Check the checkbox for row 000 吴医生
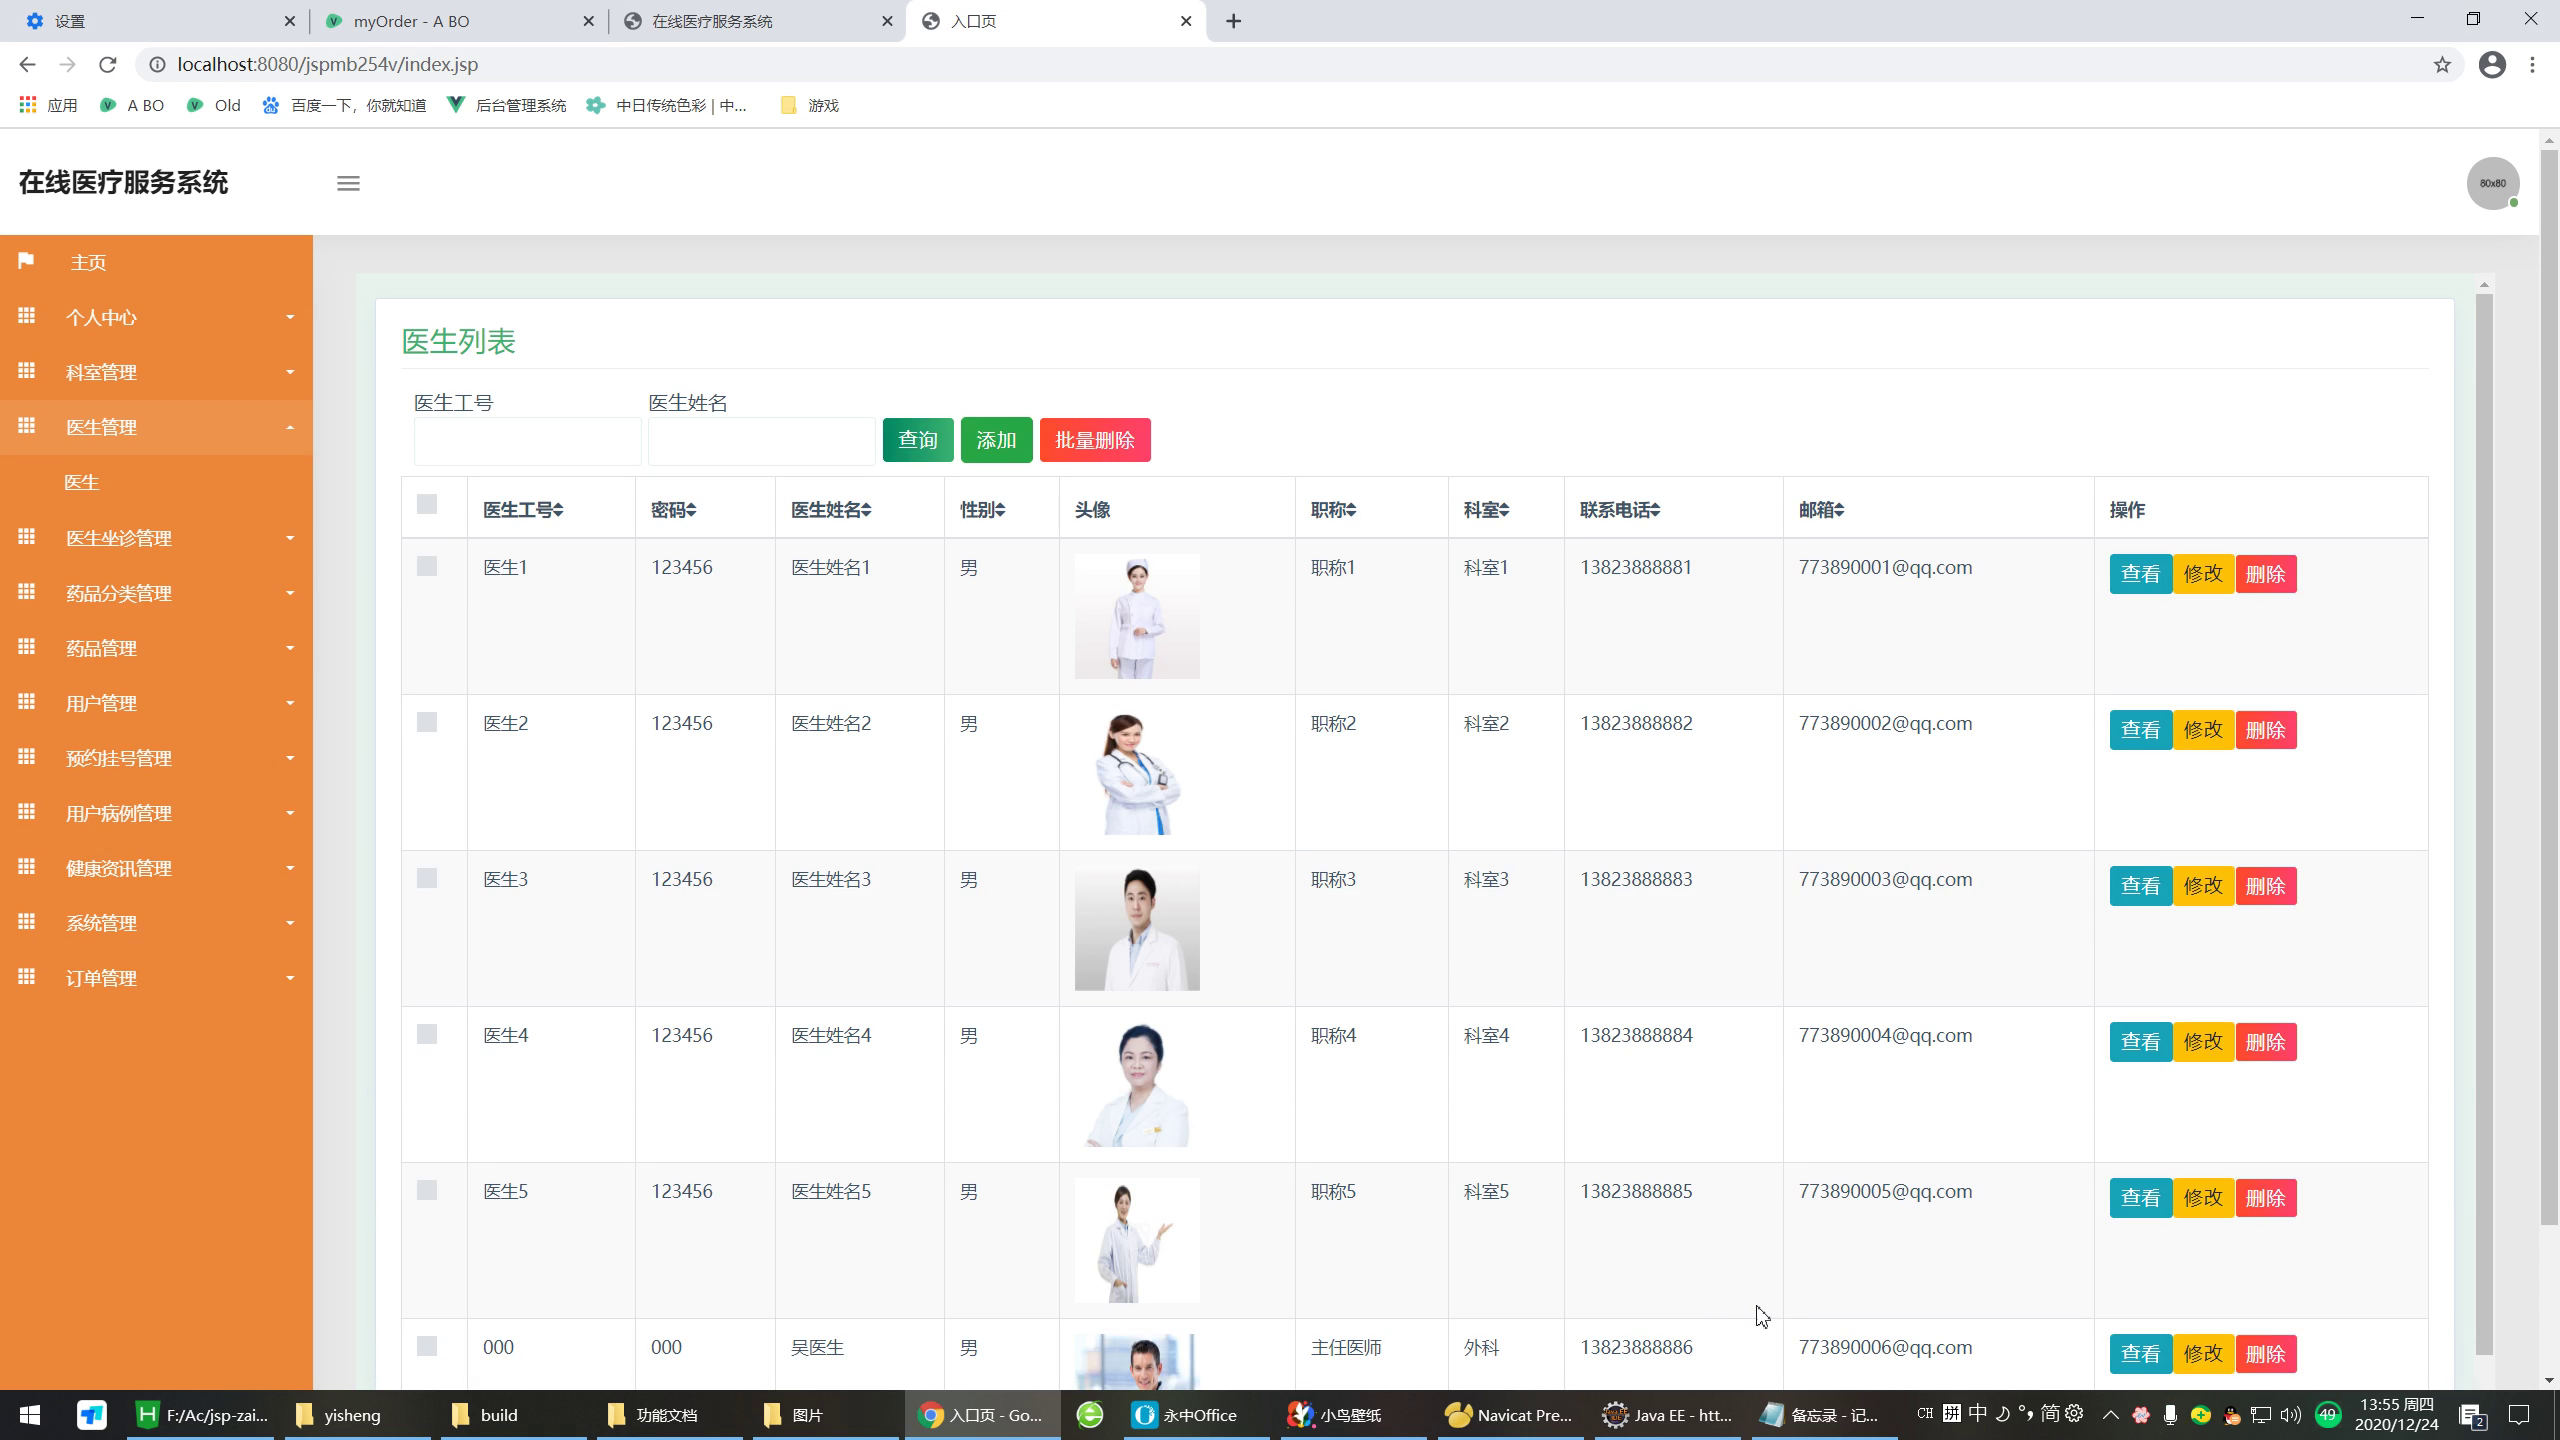2560x1440 pixels. (x=427, y=1346)
